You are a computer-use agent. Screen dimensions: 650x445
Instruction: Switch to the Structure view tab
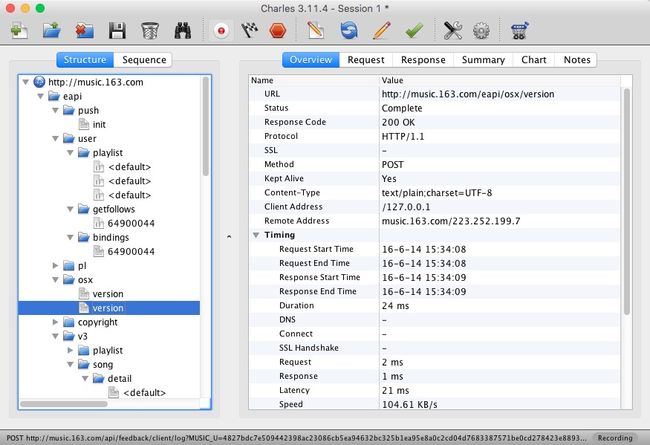click(85, 60)
